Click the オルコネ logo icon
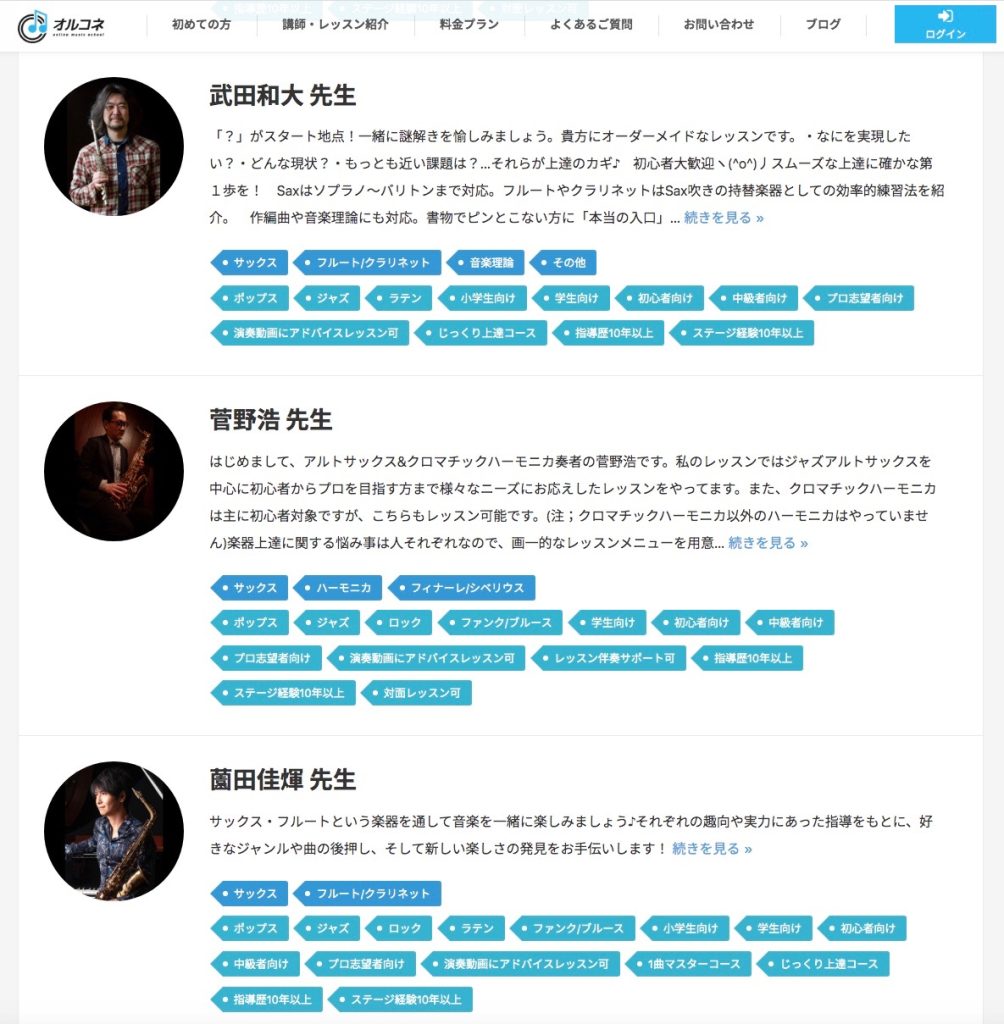 pyautogui.click(x=61, y=26)
